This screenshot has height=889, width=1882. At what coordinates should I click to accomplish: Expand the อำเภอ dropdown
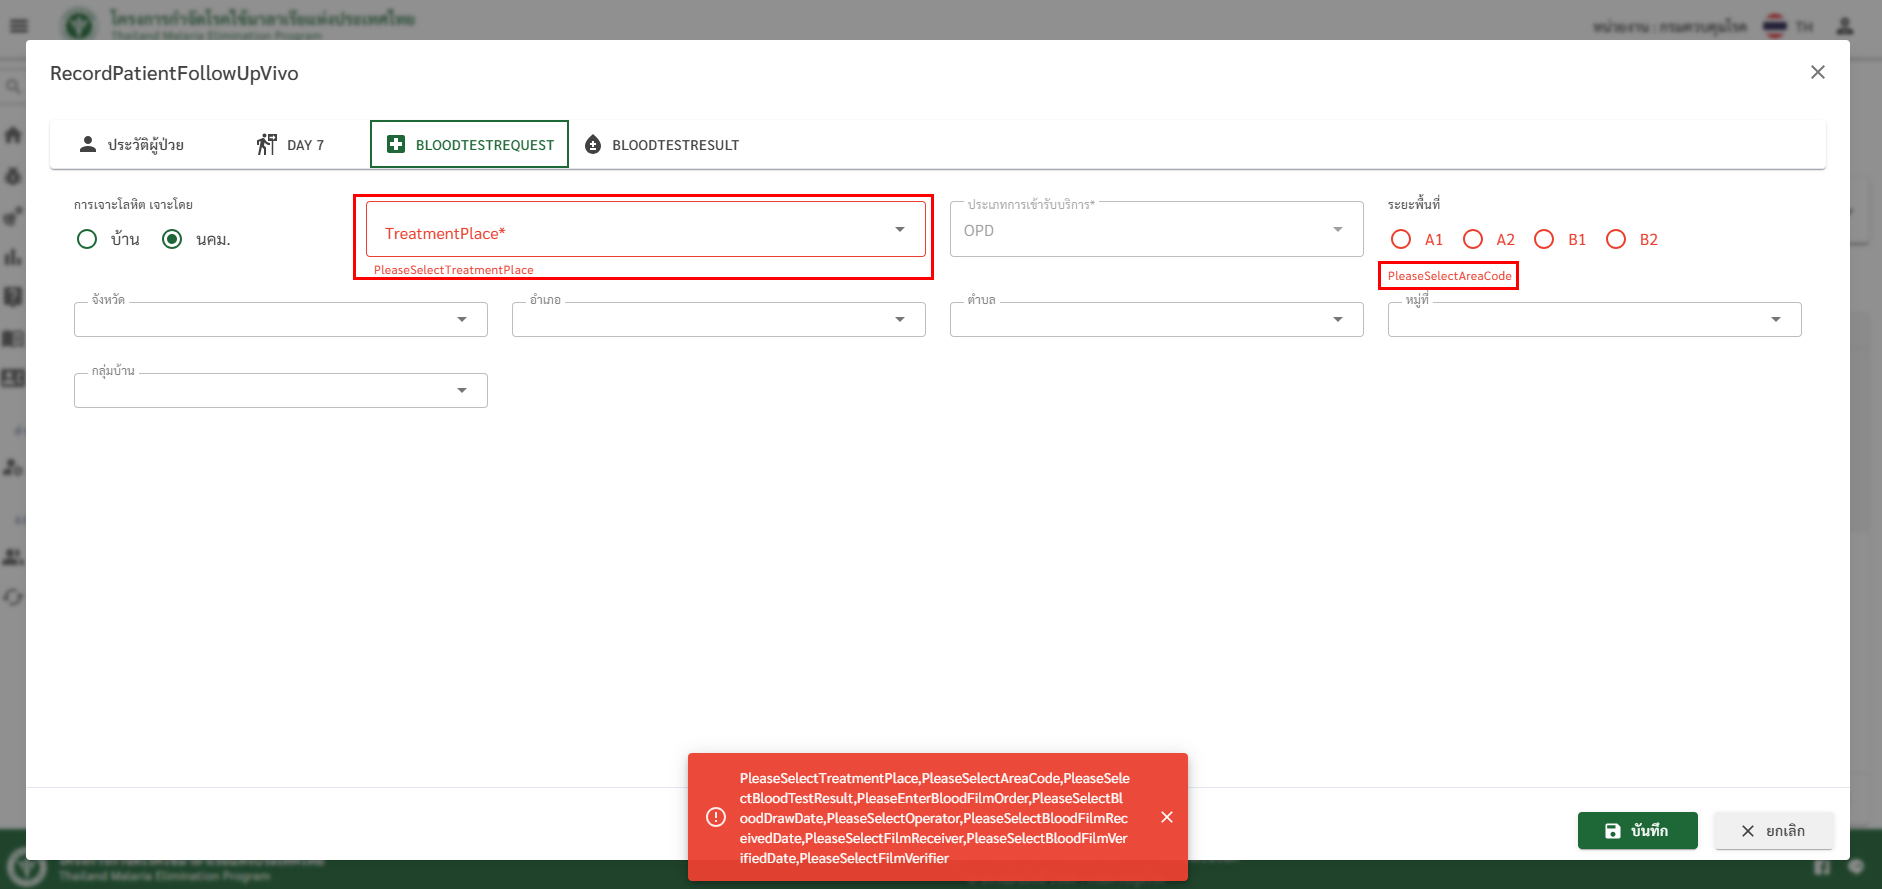coord(718,319)
